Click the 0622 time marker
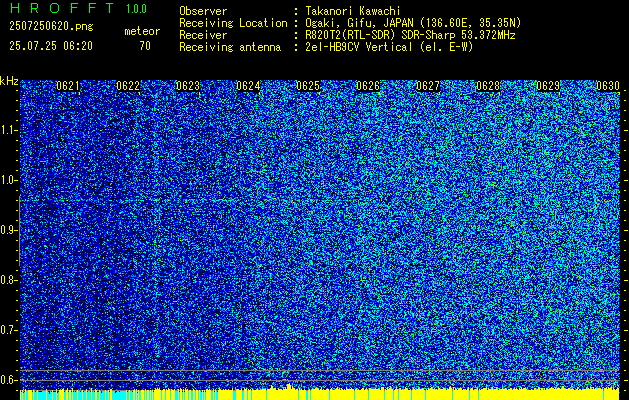Viewport: 629px width, 400px height. [128, 86]
